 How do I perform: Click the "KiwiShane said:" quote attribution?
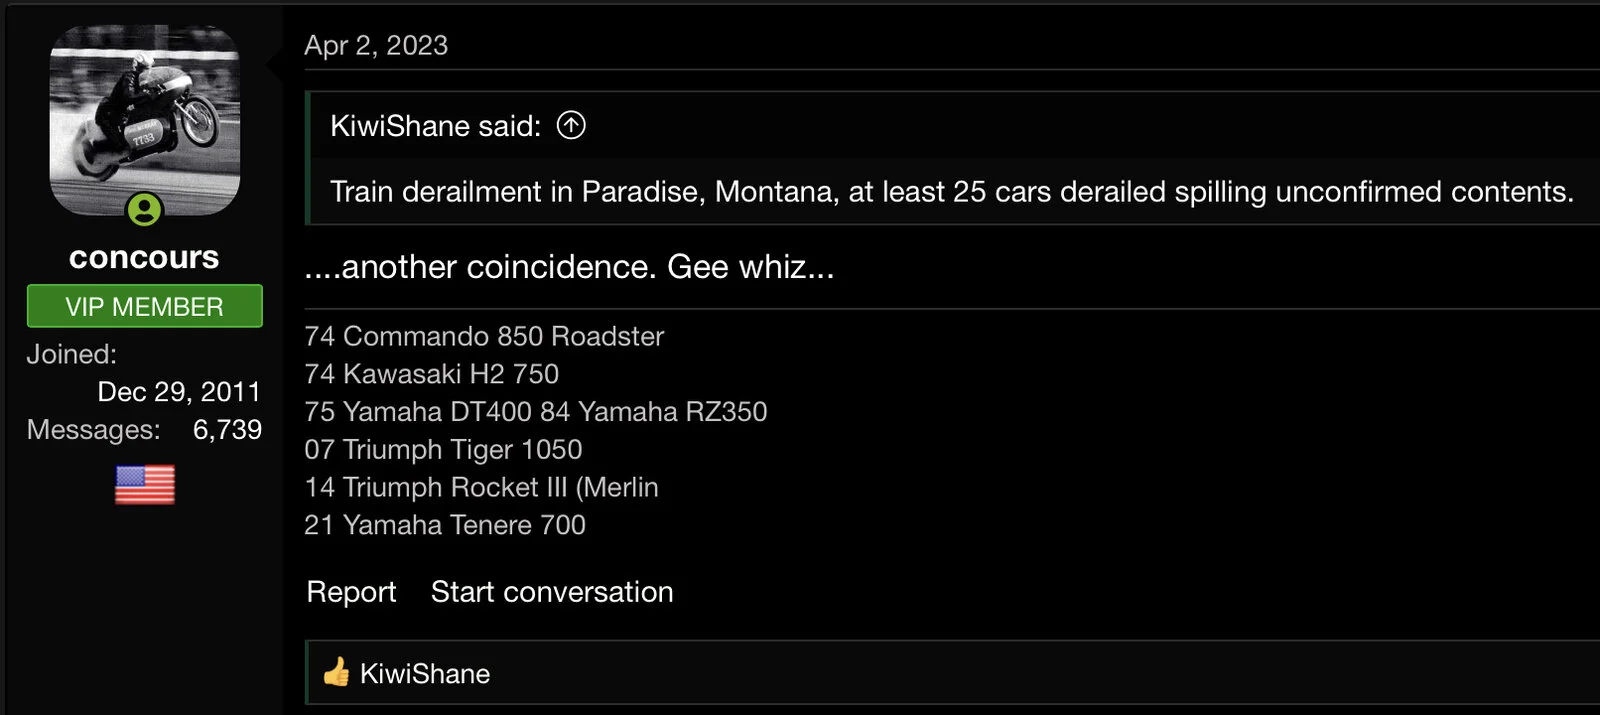point(435,126)
